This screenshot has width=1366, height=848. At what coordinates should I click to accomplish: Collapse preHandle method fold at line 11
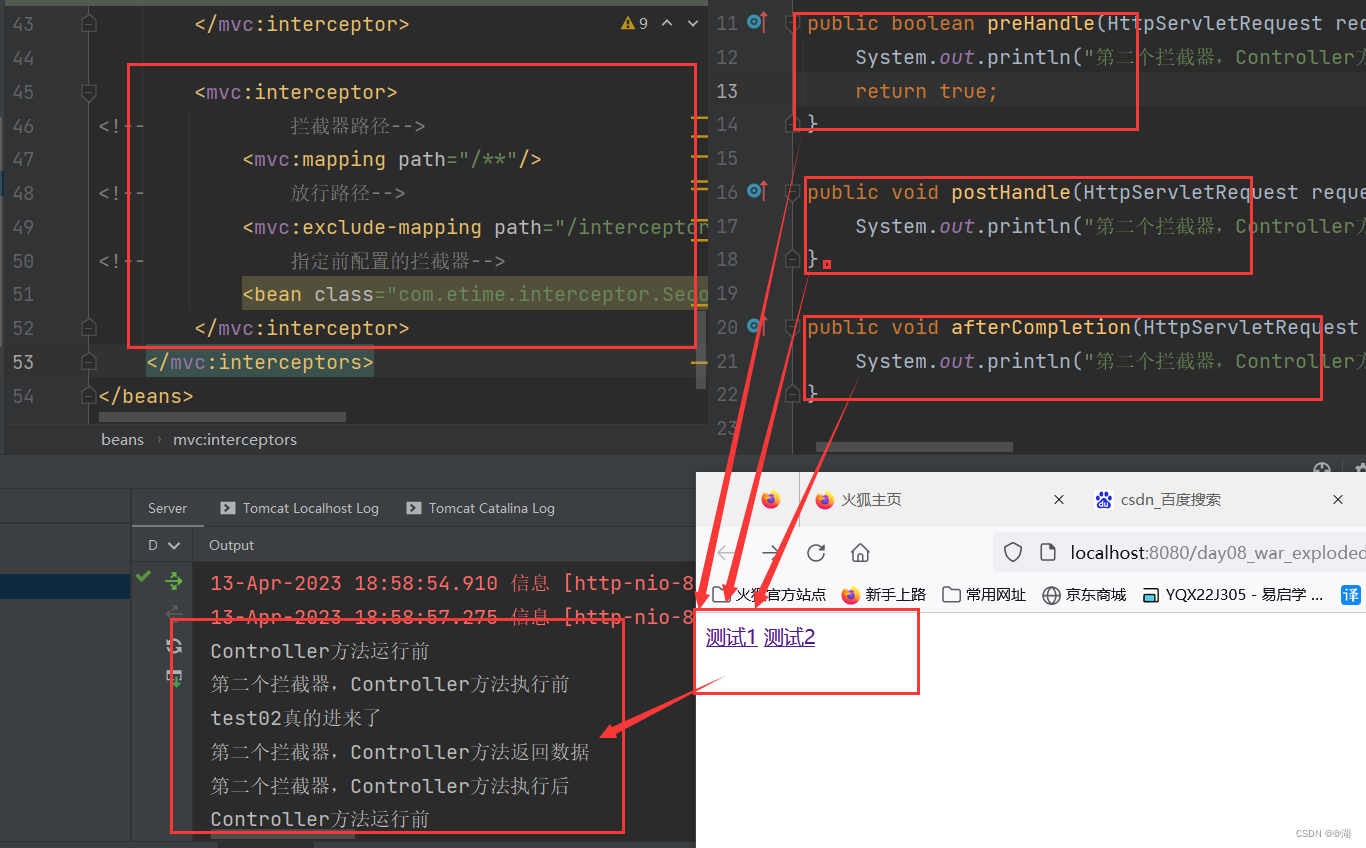pyautogui.click(x=794, y=22)
